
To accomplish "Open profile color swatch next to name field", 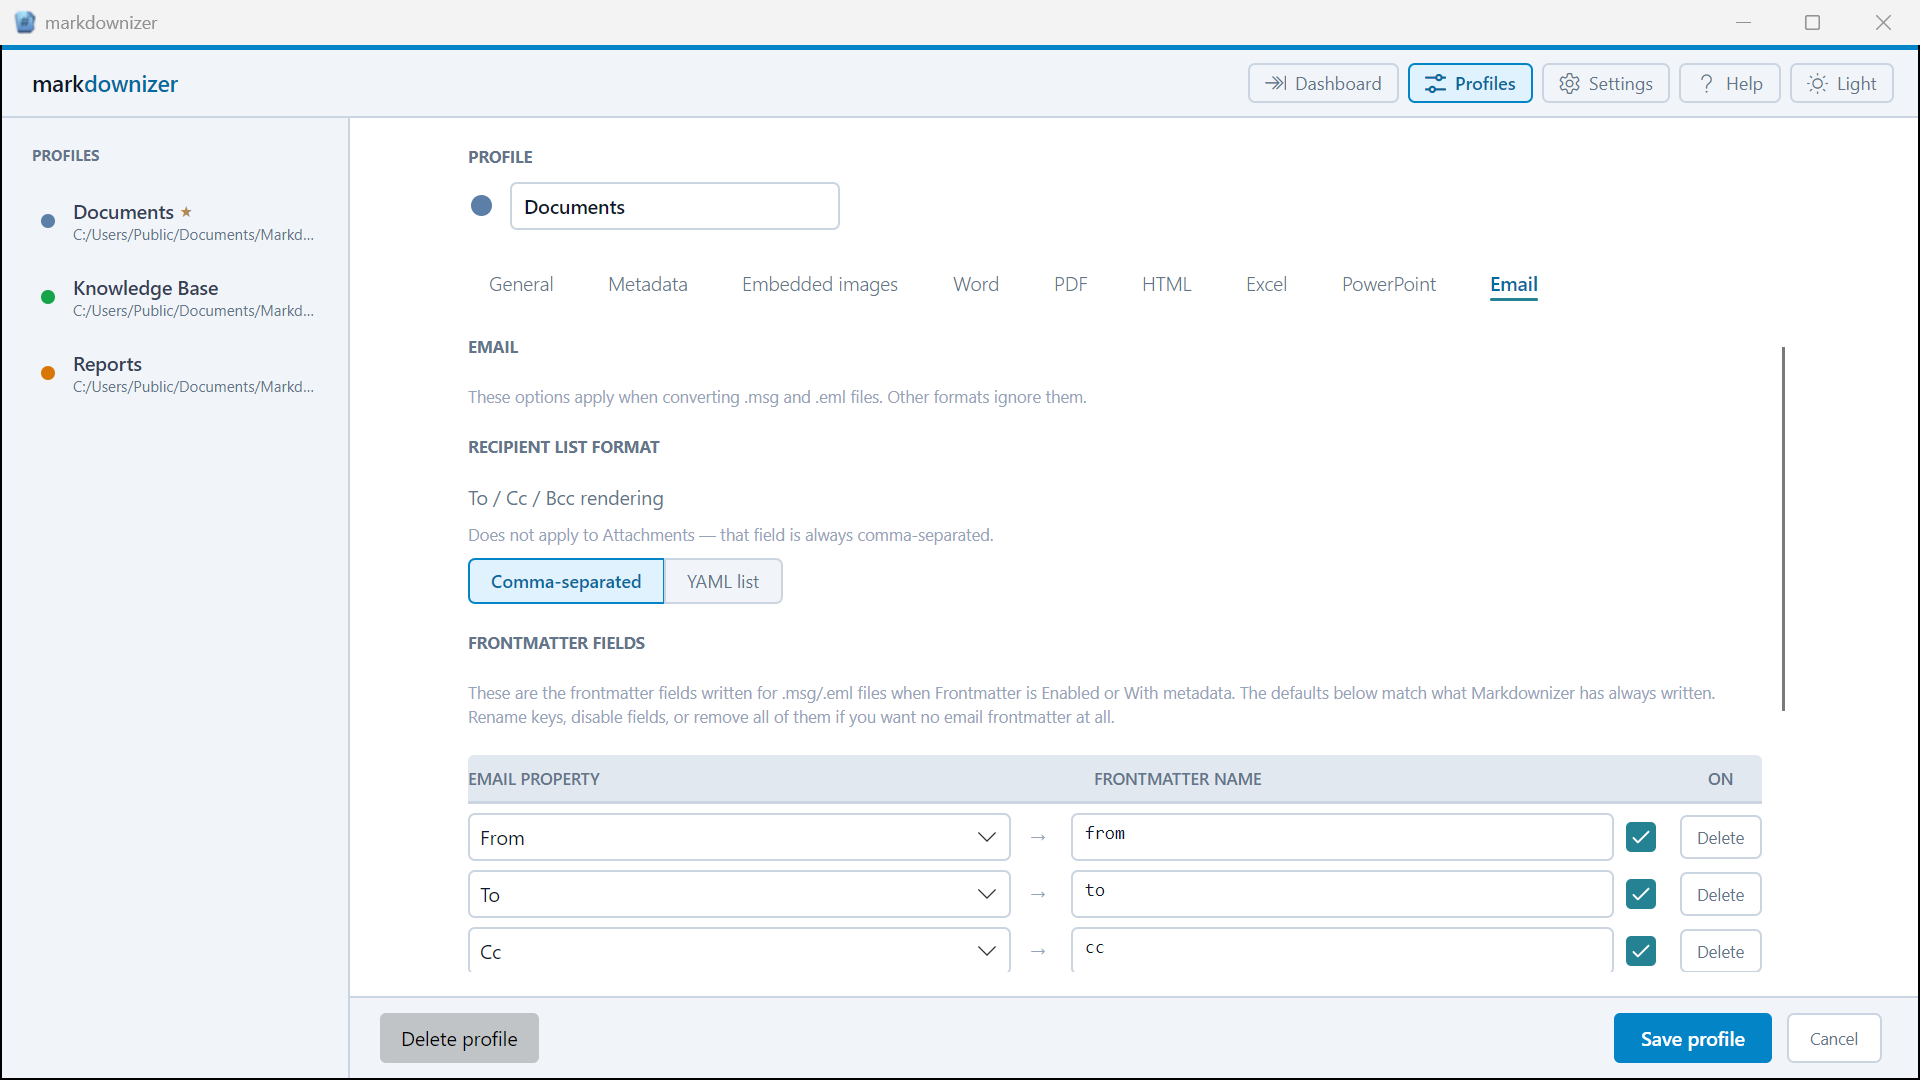I will pyautogui.click(x=481, y=206).
